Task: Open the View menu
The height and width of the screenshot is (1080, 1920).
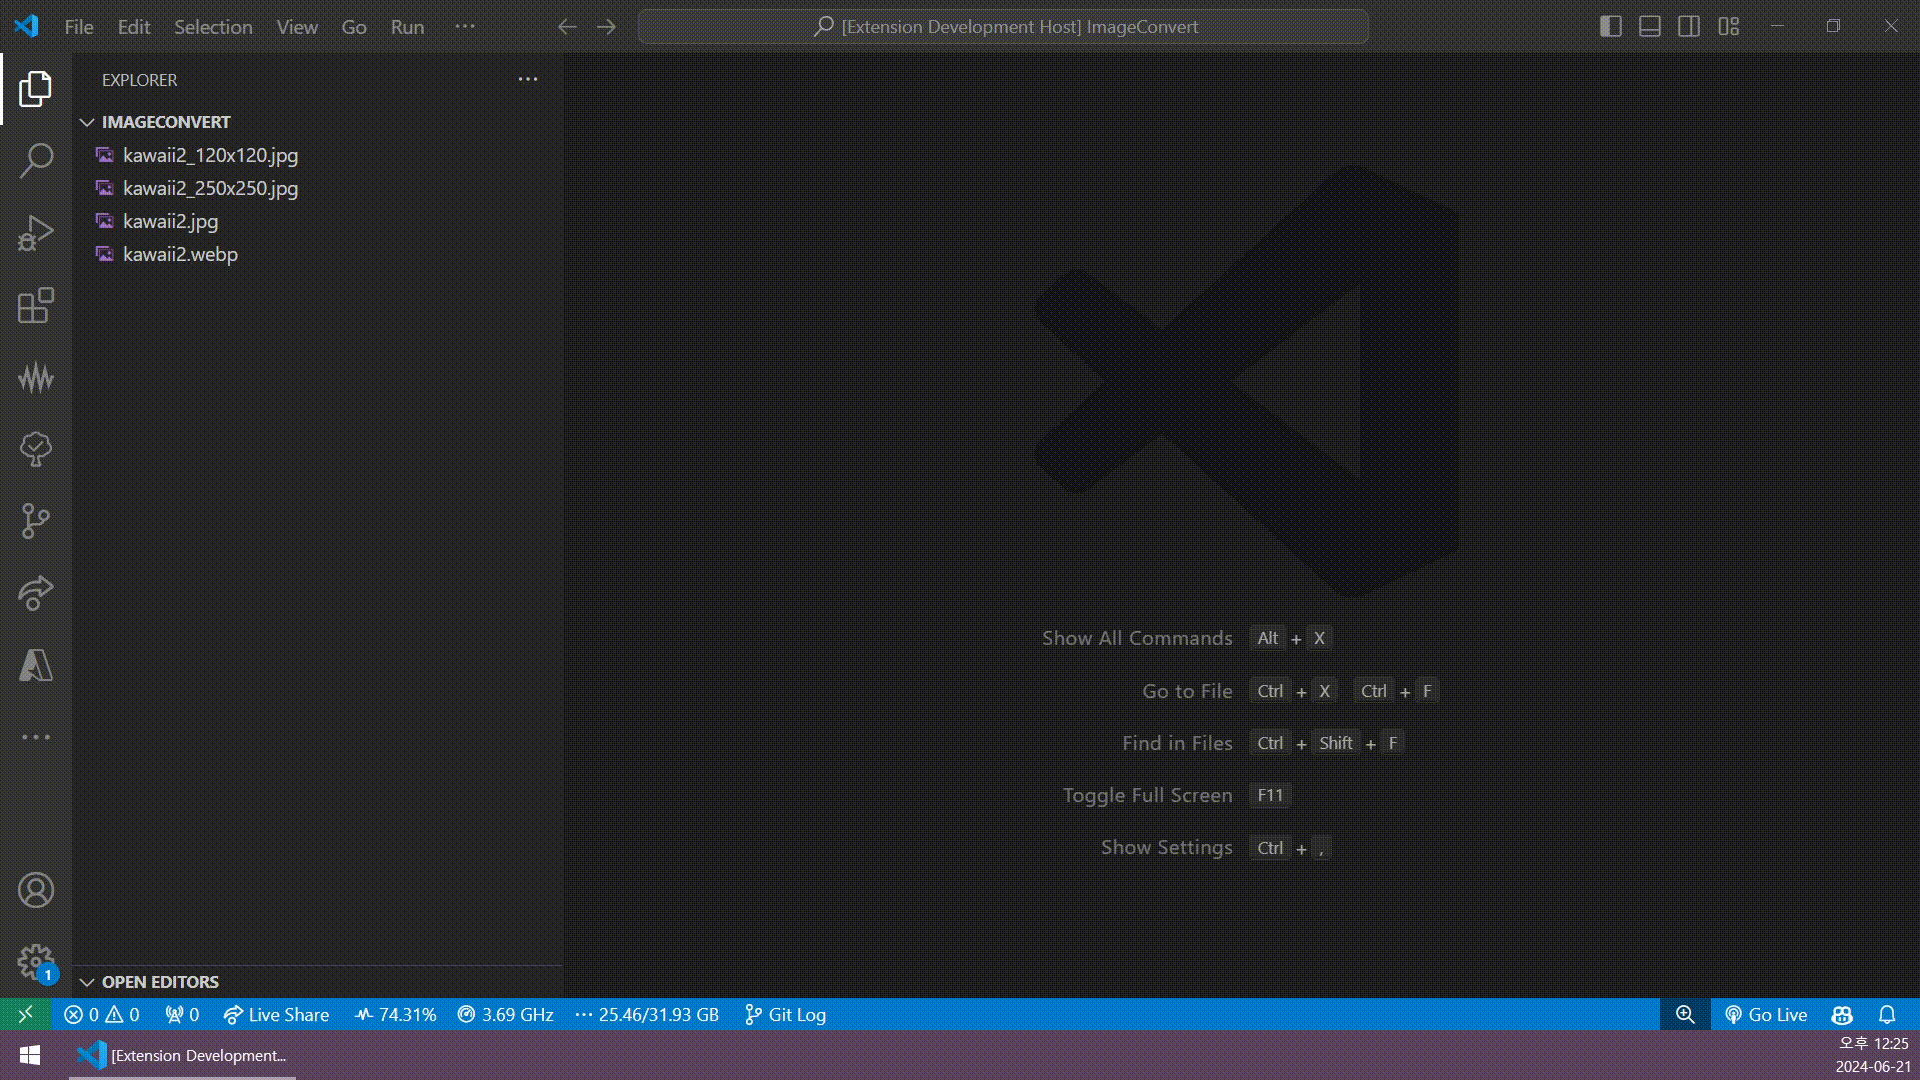Action: (297, 27)
